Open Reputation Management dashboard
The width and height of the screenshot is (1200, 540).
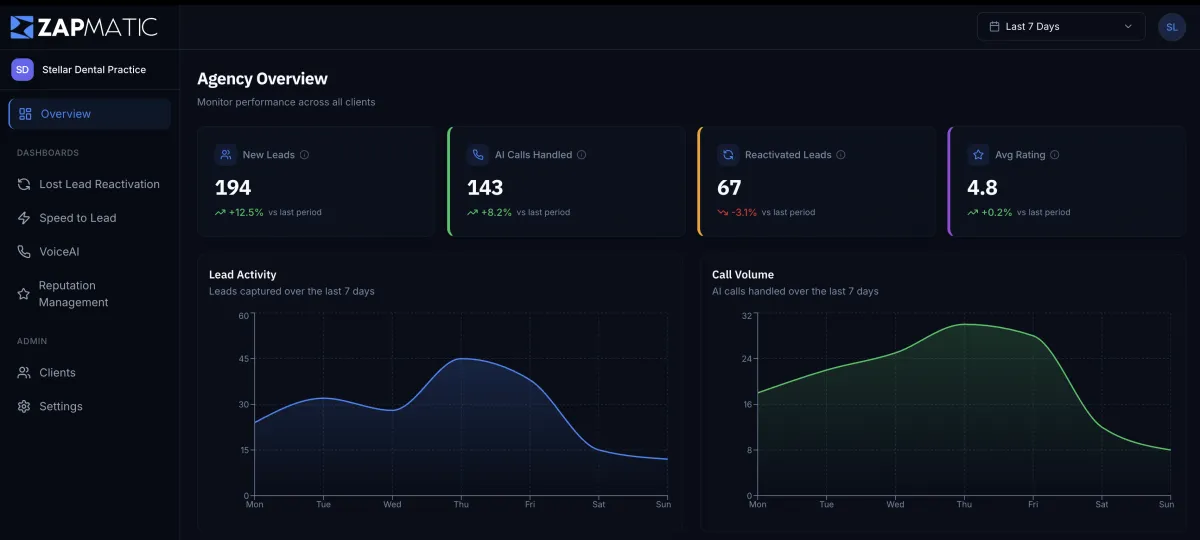[x=90, y=294]
